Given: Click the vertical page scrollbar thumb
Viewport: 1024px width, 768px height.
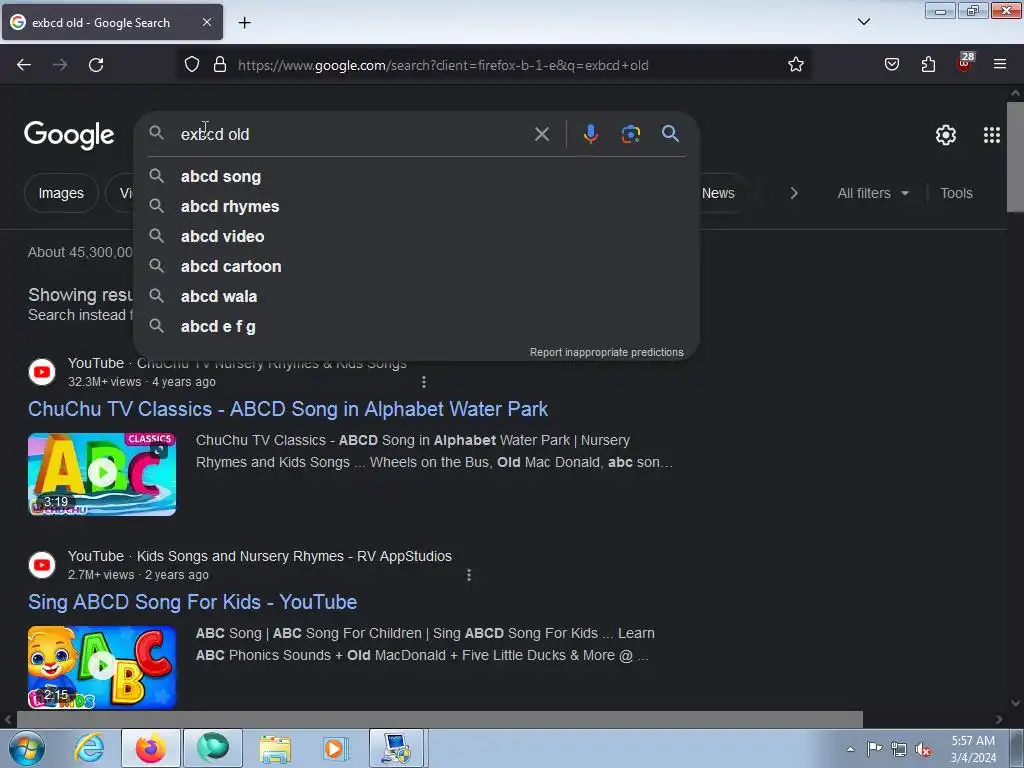Looking at the screenshot, I should pyautogui.click(x=1016, y=157).
